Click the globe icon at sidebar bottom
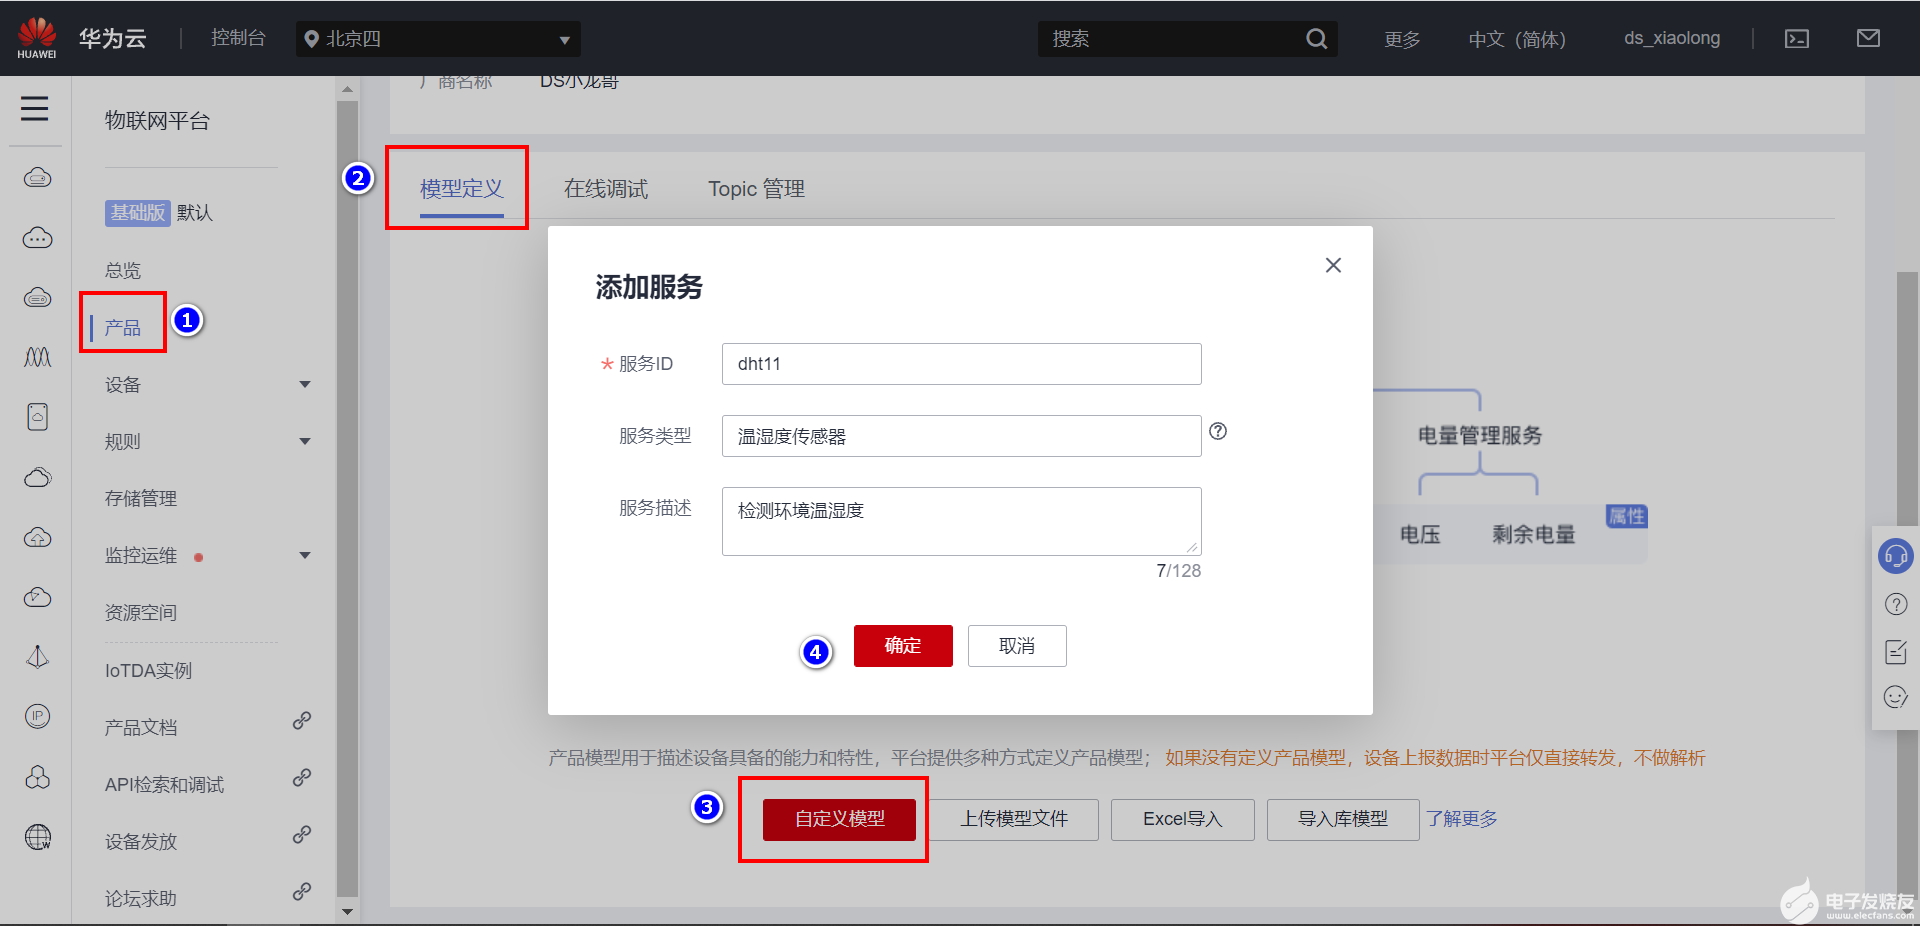This screenshot has height=926, width=1920. tap(38, 837)
